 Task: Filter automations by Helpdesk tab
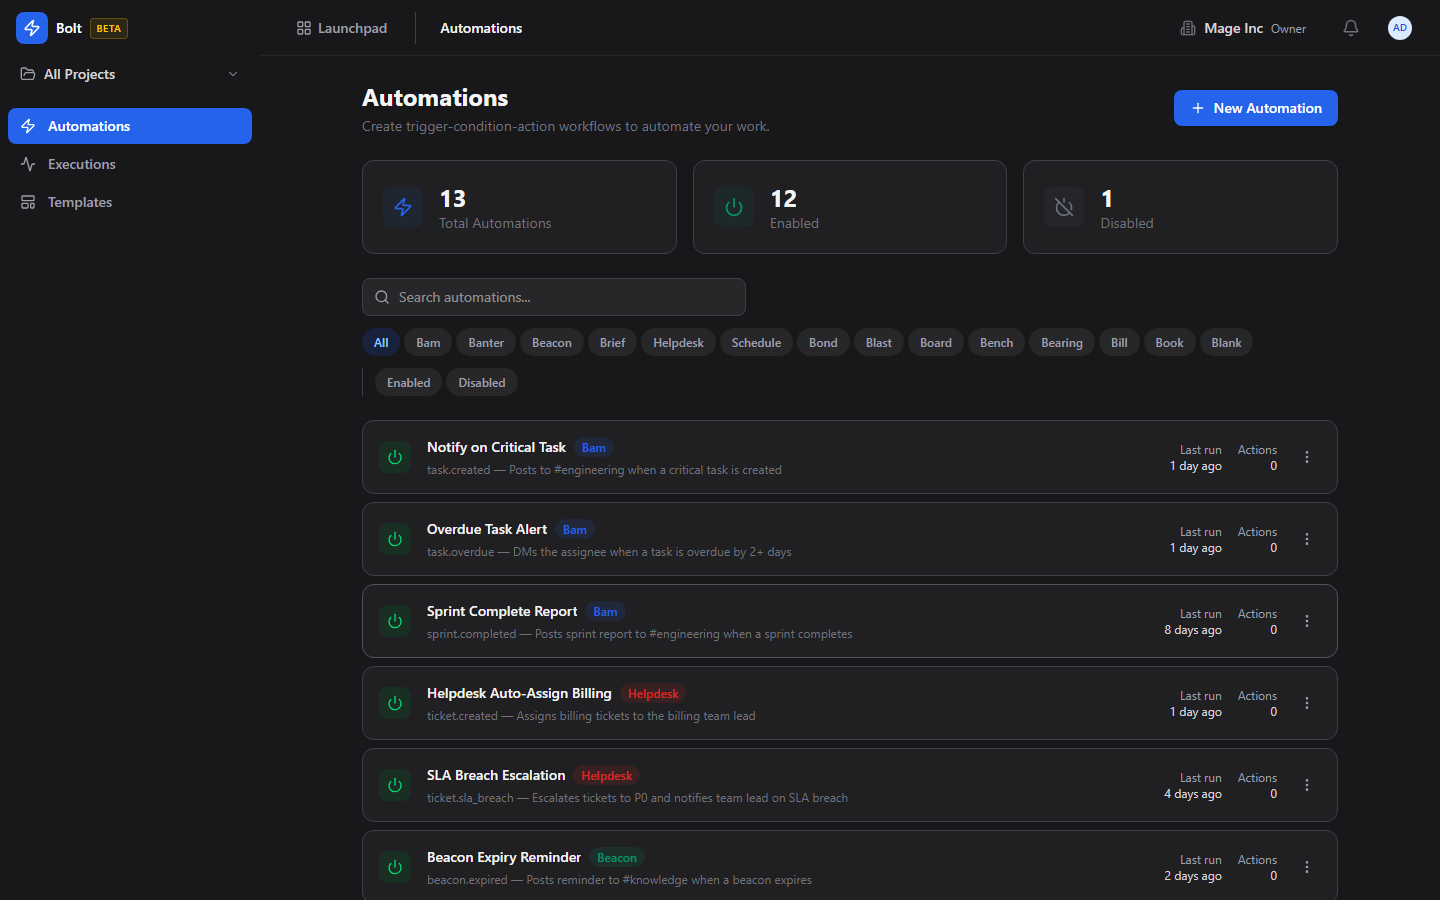(678, 343)
